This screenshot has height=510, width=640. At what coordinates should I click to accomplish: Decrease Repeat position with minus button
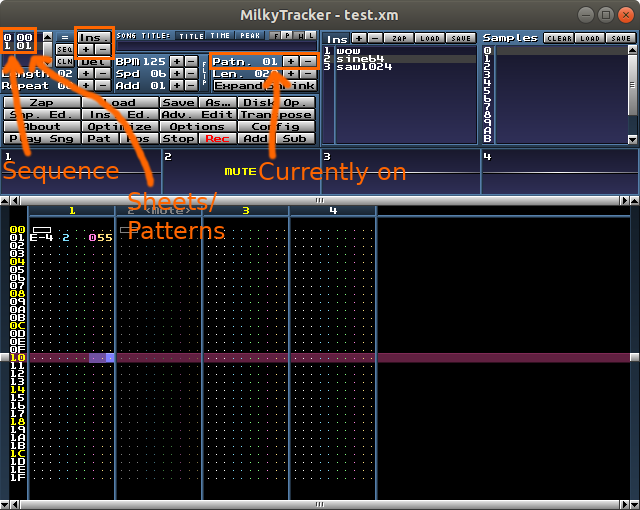point(102,86)
